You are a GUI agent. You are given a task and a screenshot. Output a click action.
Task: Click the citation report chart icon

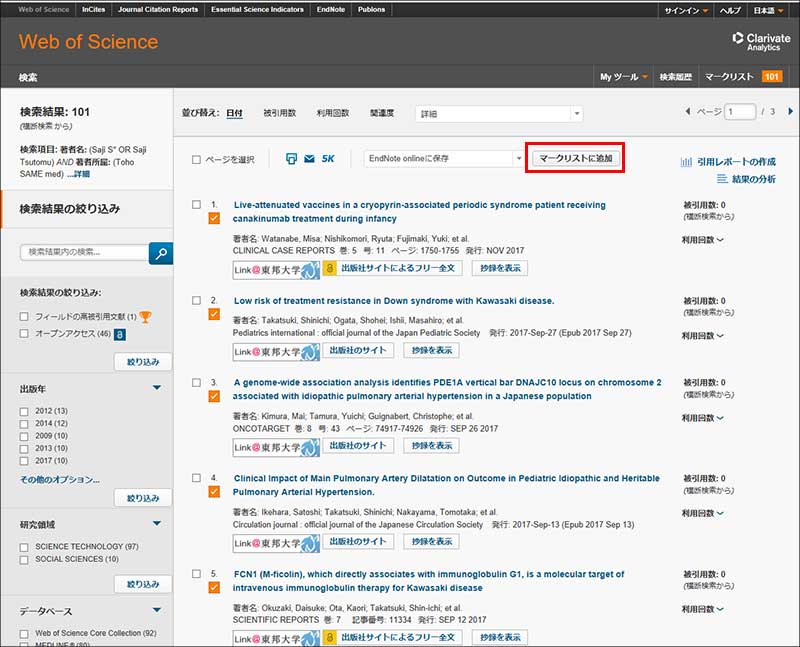click(686, 162)
